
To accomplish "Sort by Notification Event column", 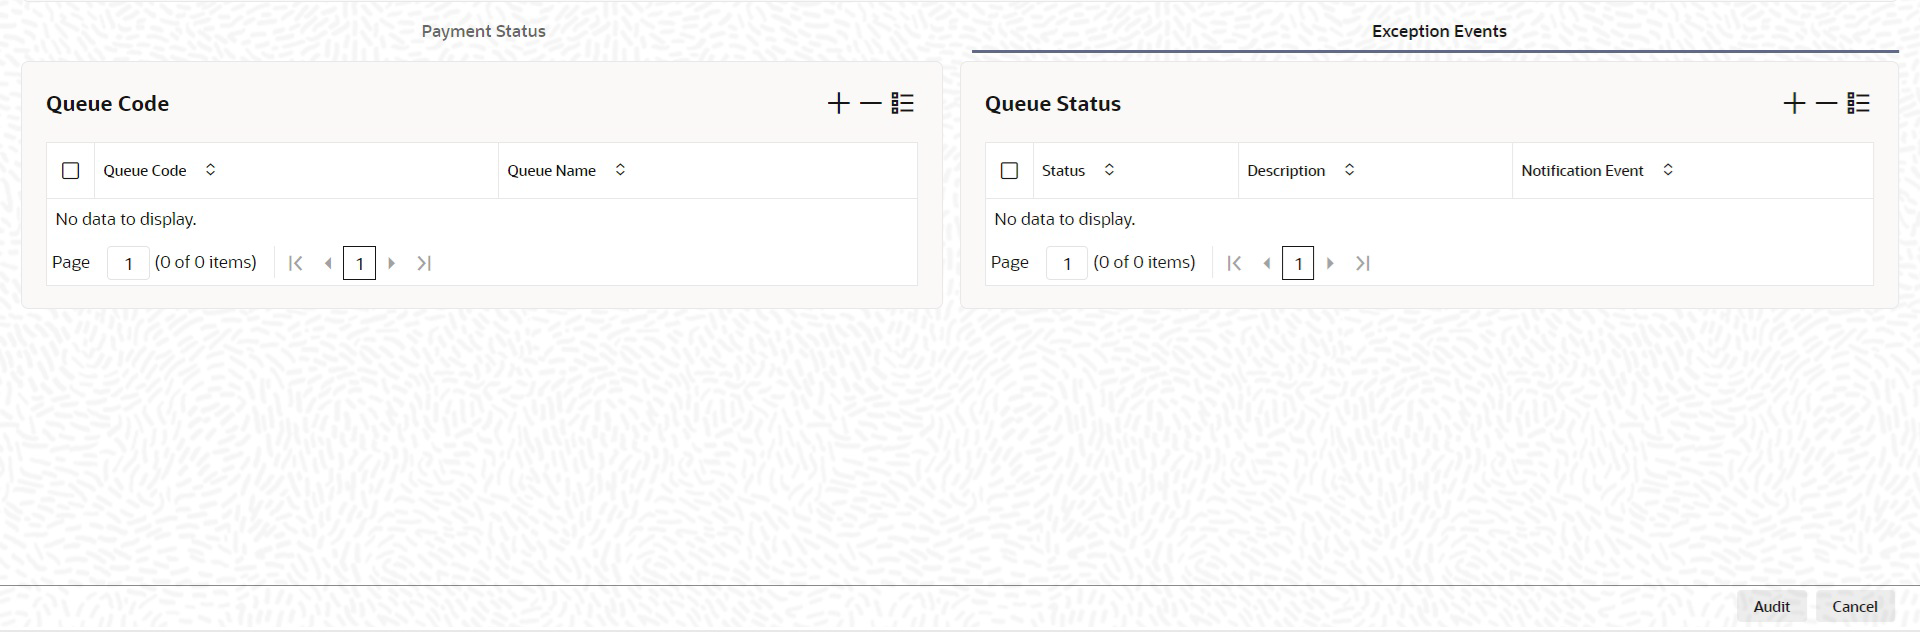I will pos(1668,170).
